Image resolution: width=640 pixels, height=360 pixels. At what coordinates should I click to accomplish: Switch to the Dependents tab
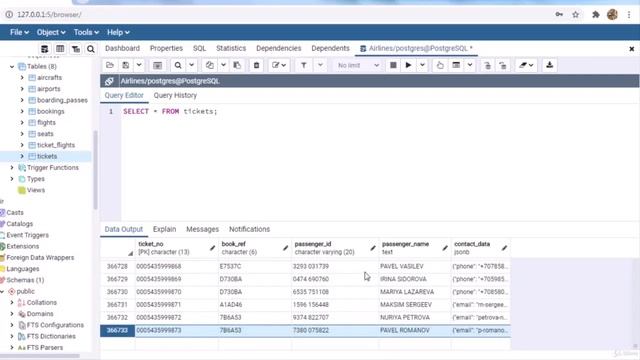[x=330, y=48]
